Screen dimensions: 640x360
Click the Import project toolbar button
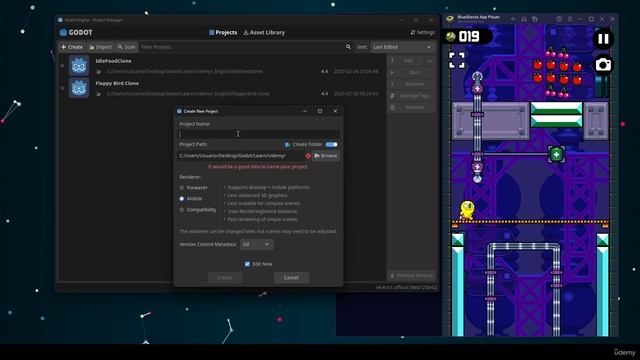tap(100, 47)
